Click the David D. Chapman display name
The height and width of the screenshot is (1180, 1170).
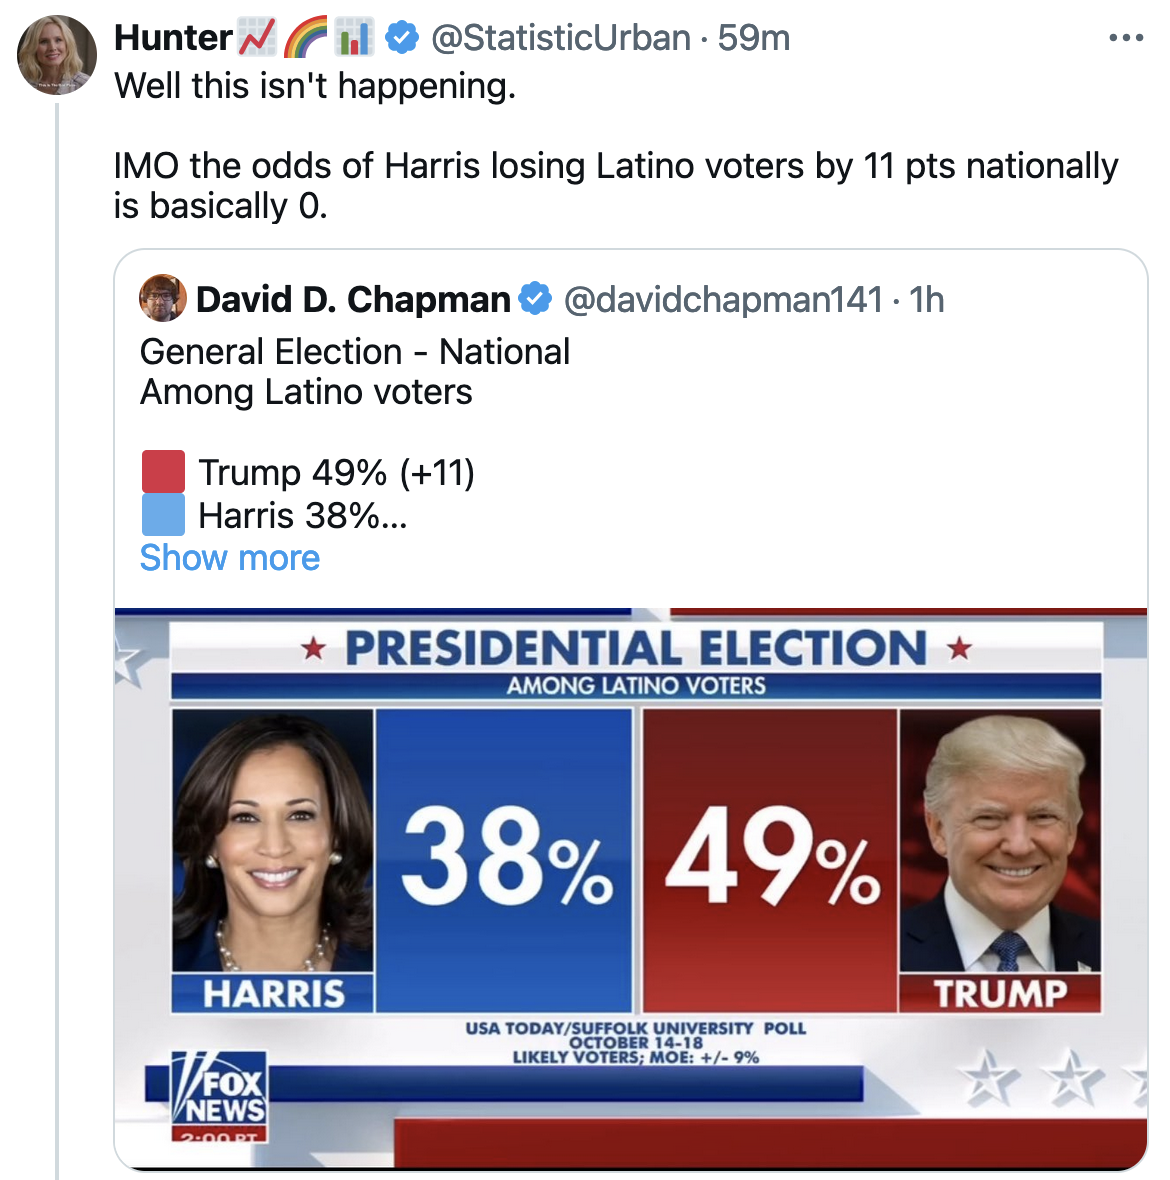(x=353, y=299)
